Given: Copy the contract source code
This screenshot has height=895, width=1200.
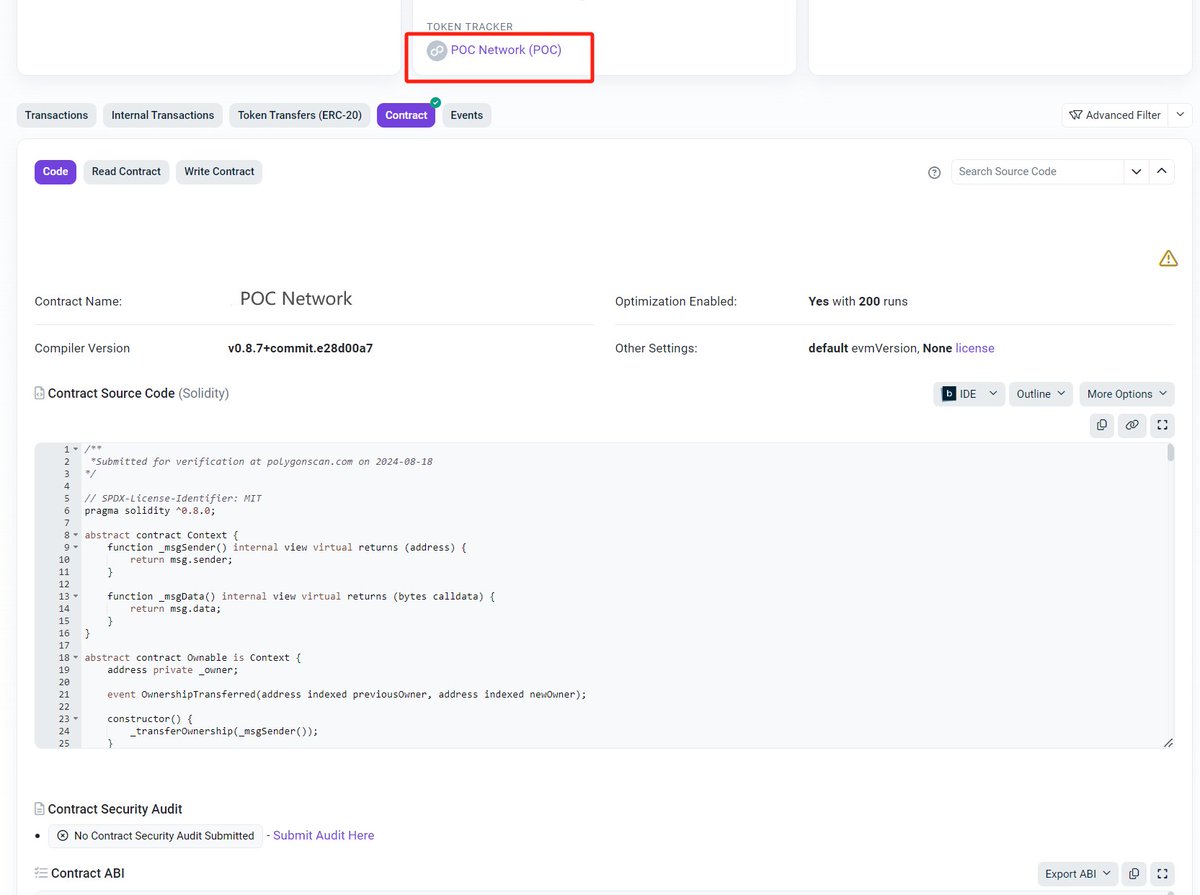Looking at the screenshot, I should pyautogui.click(x=1102, y=425).
